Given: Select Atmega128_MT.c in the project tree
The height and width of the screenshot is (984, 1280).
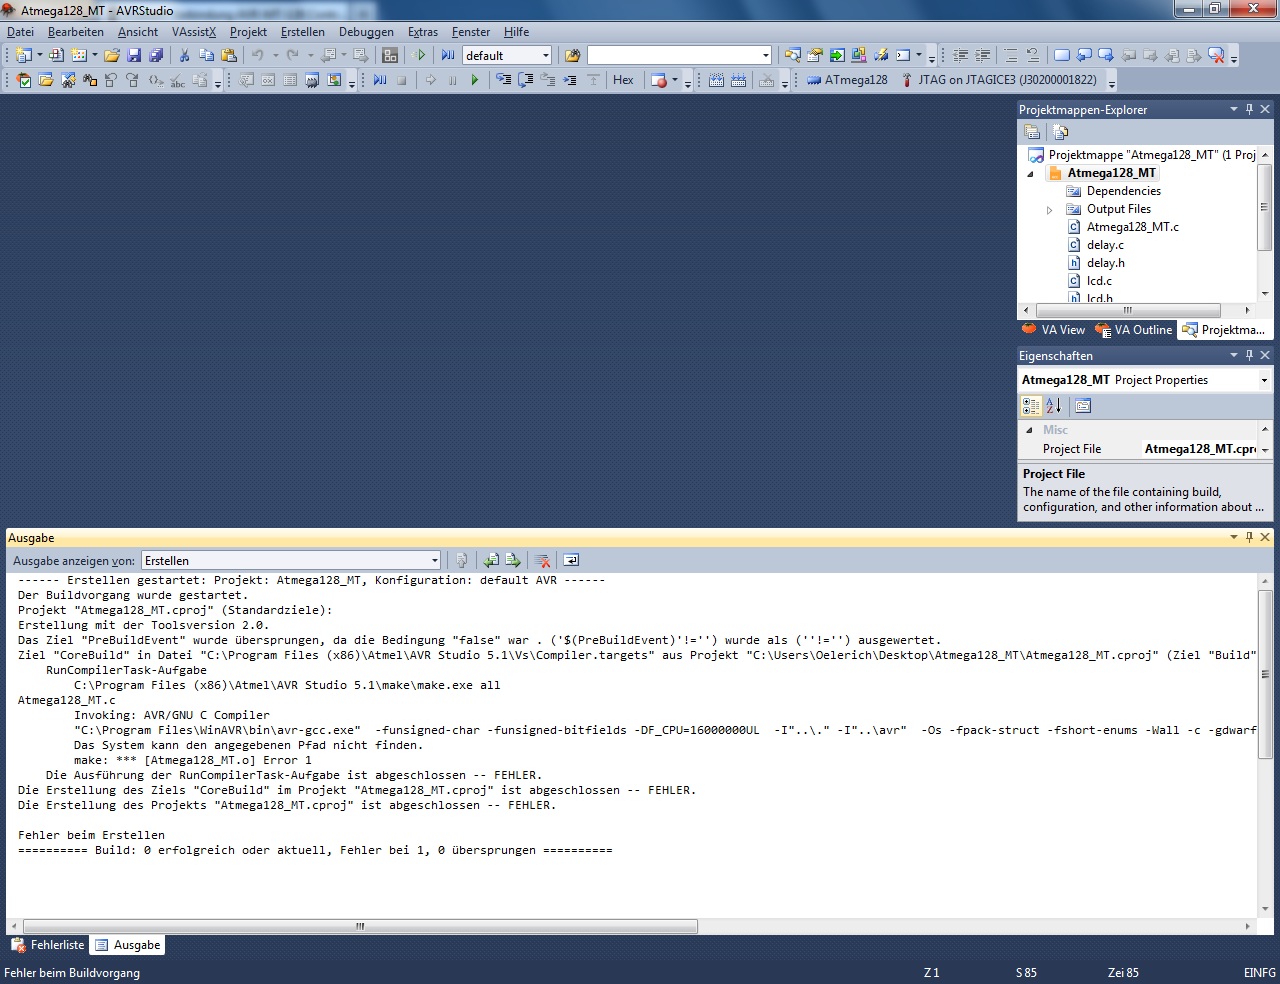Looking at the screenshot, I should coord(1132,227).
